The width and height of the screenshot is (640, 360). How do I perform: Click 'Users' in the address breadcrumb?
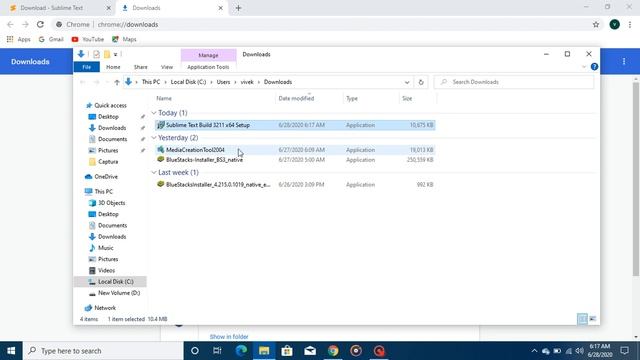pos(223,82)
